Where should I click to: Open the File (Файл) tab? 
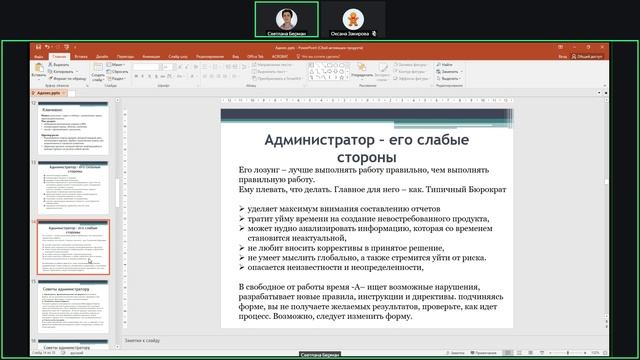click(x=39, y=57)
